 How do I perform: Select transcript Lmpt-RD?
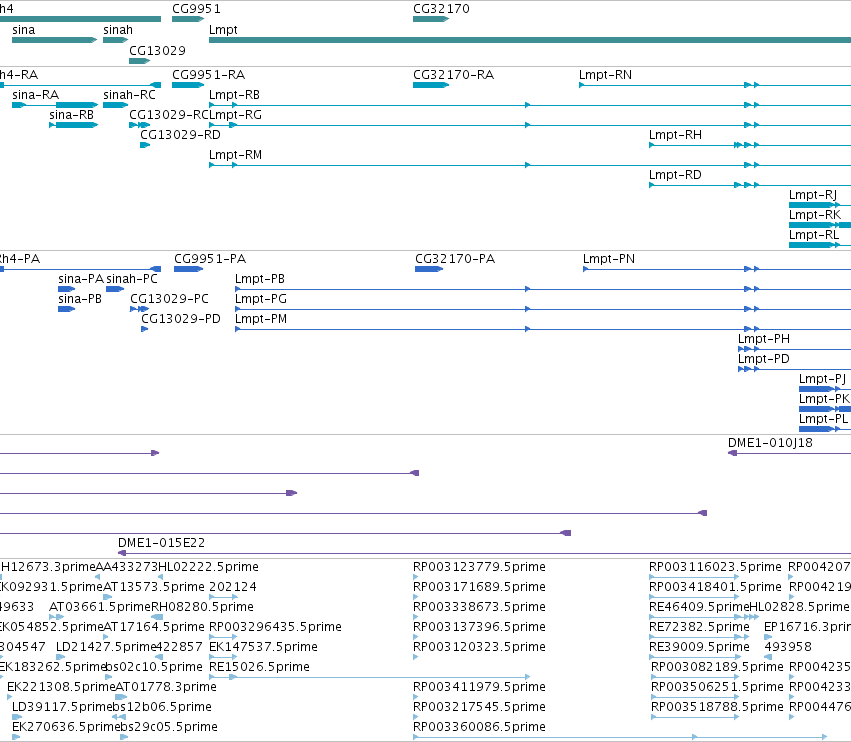point(675,175)
